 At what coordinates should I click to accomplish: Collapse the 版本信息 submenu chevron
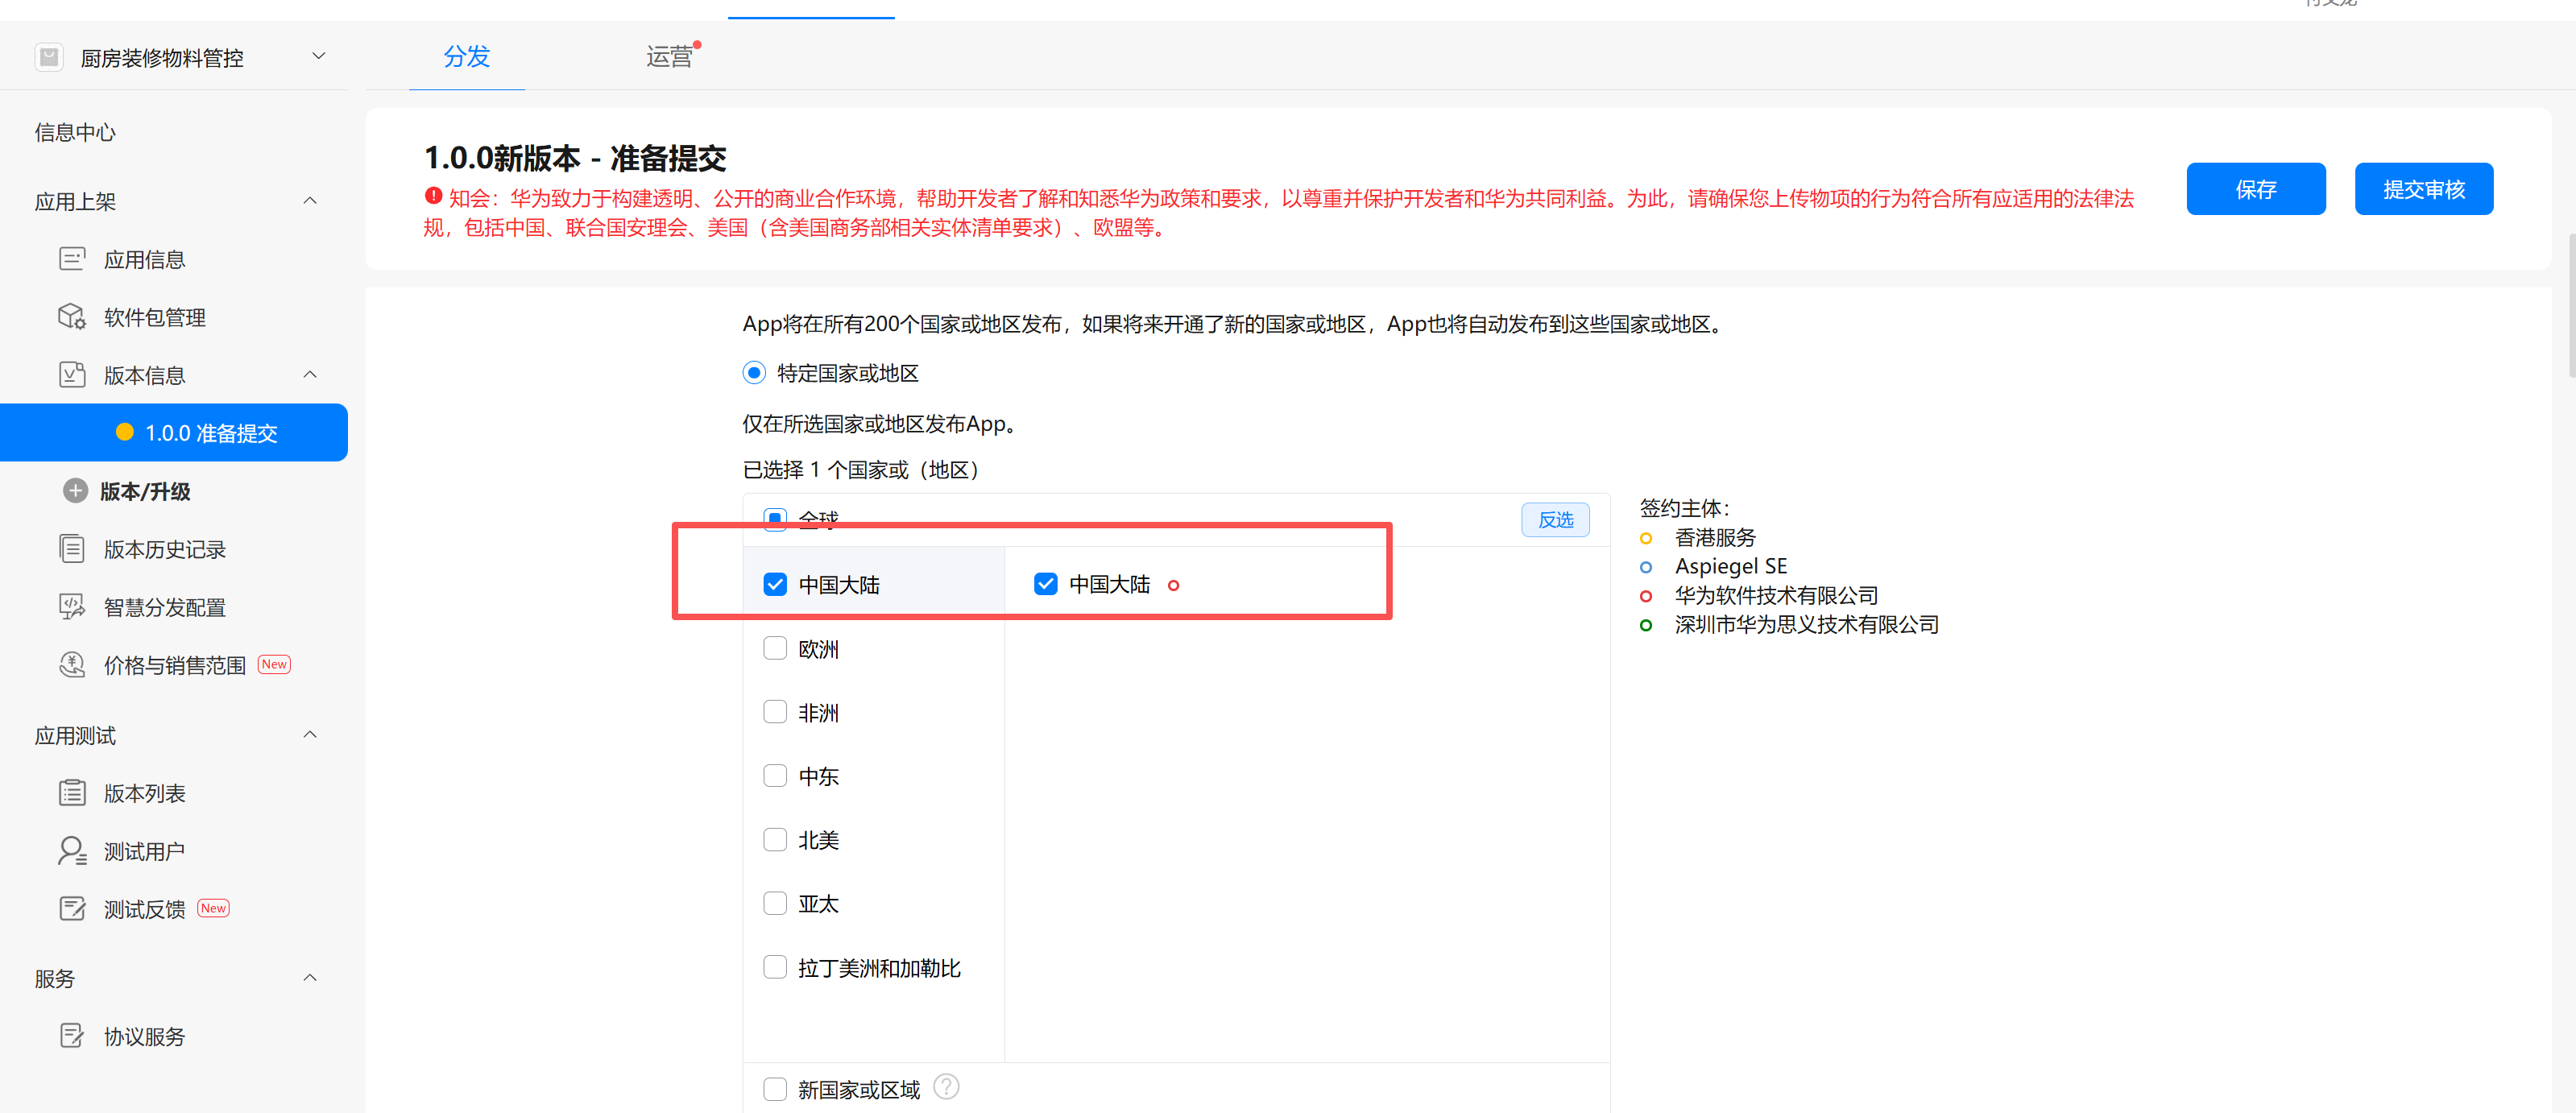[x=310, y=375]
